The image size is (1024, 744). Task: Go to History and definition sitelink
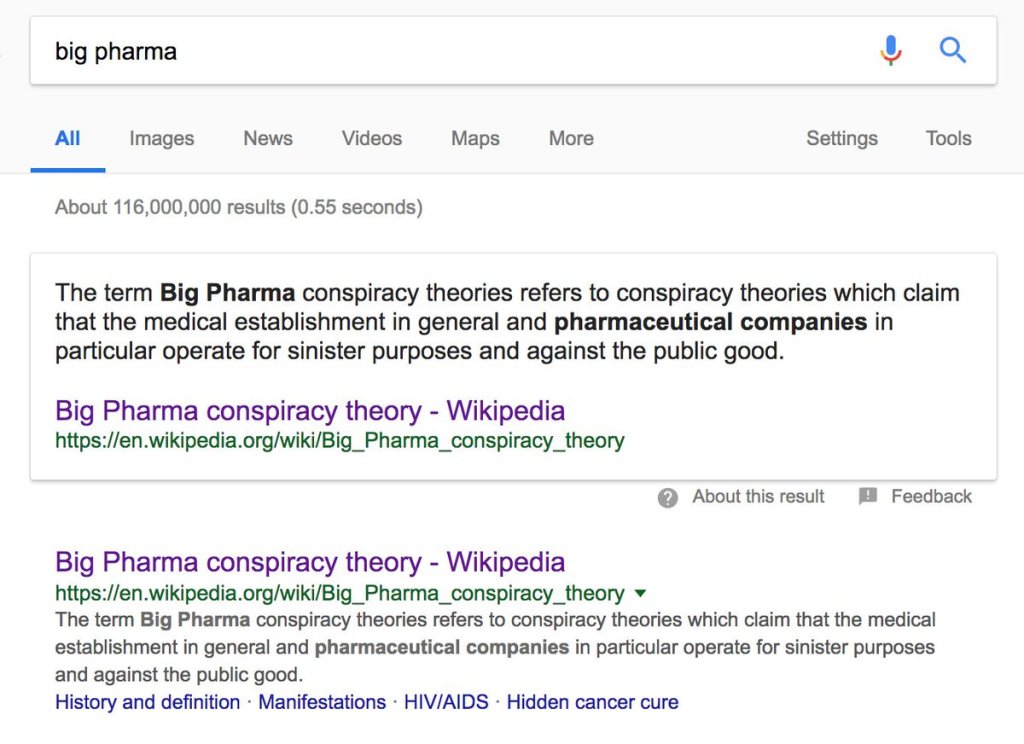[x=148, y=702]
